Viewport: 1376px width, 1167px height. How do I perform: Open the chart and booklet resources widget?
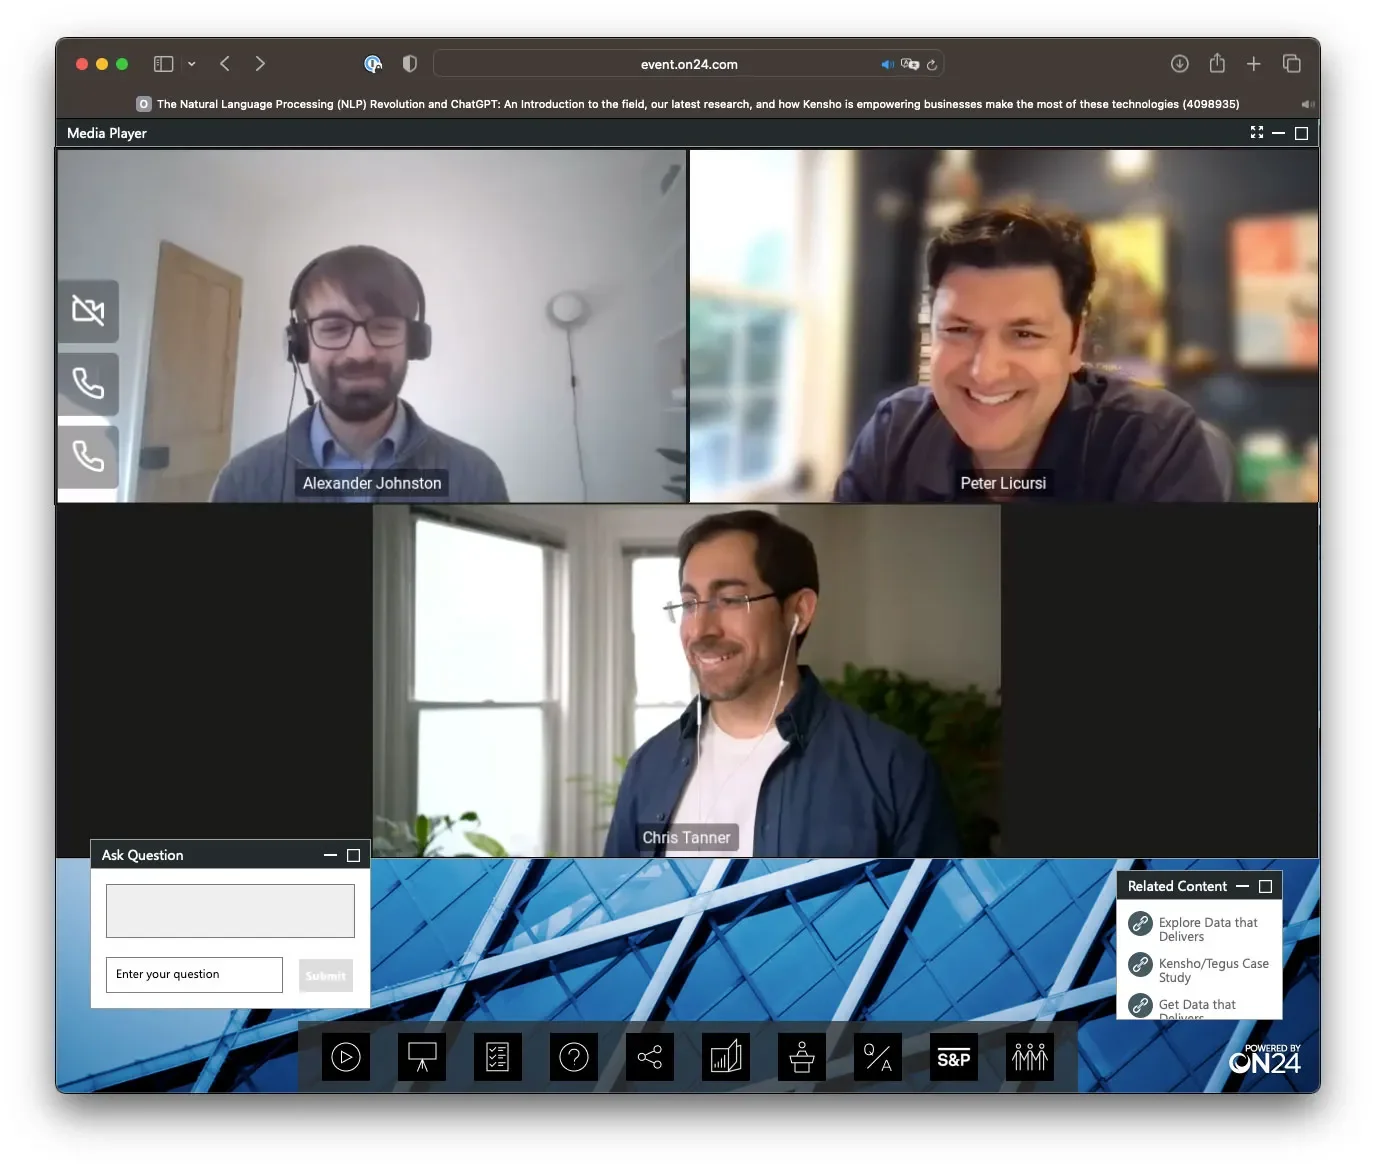point(726,1057)
